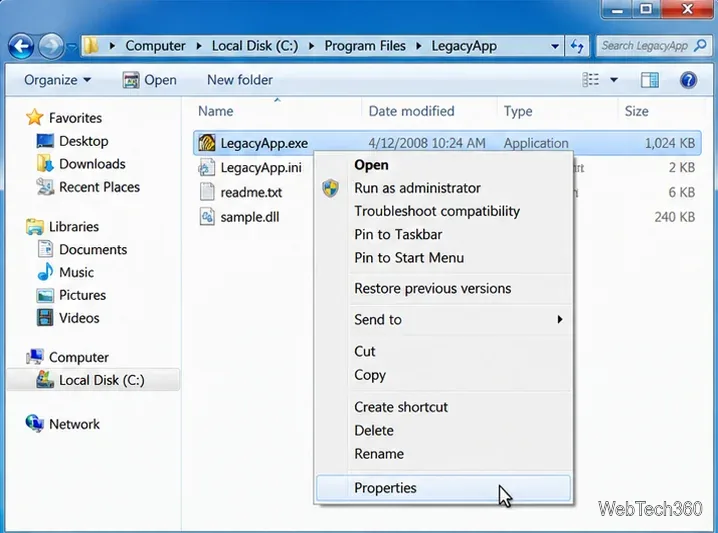
Task: Click LegacyApp breadcrumb segment
Action: click(x=464, y=46)
